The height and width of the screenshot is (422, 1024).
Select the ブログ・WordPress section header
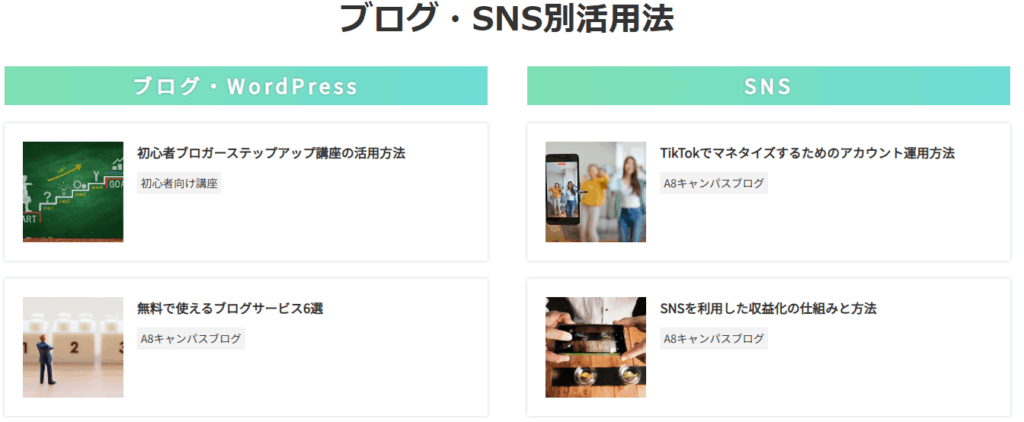246,86
